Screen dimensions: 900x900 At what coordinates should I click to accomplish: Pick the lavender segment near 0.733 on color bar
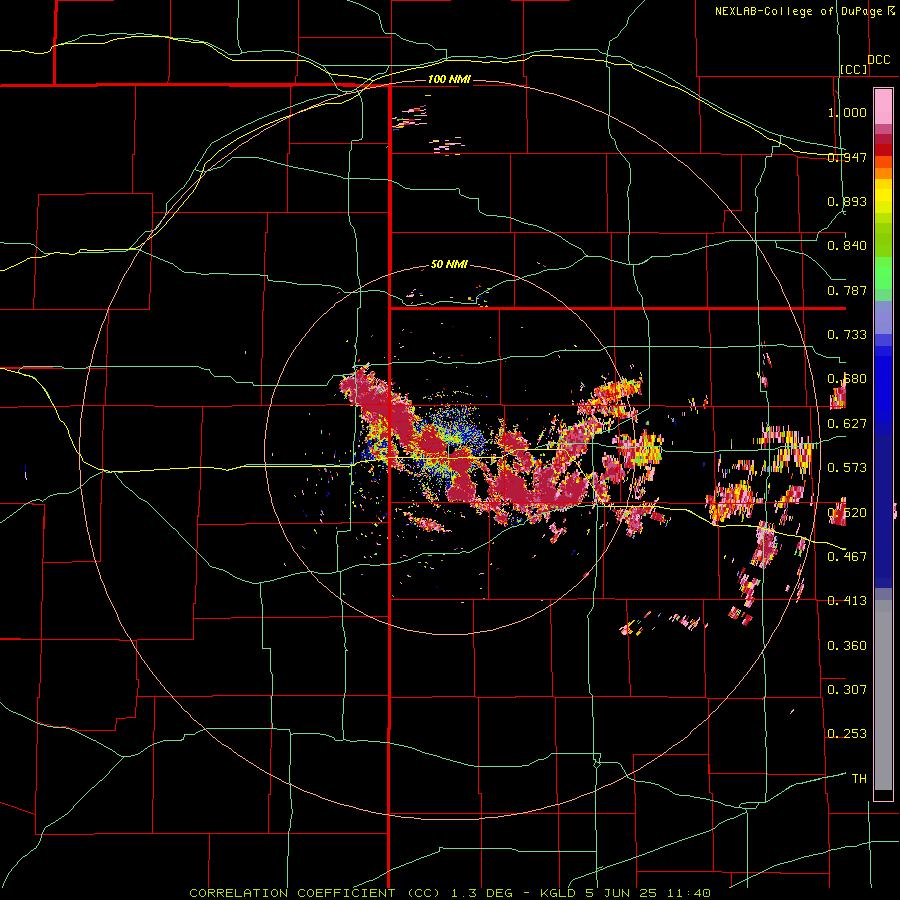coord(883,318)
